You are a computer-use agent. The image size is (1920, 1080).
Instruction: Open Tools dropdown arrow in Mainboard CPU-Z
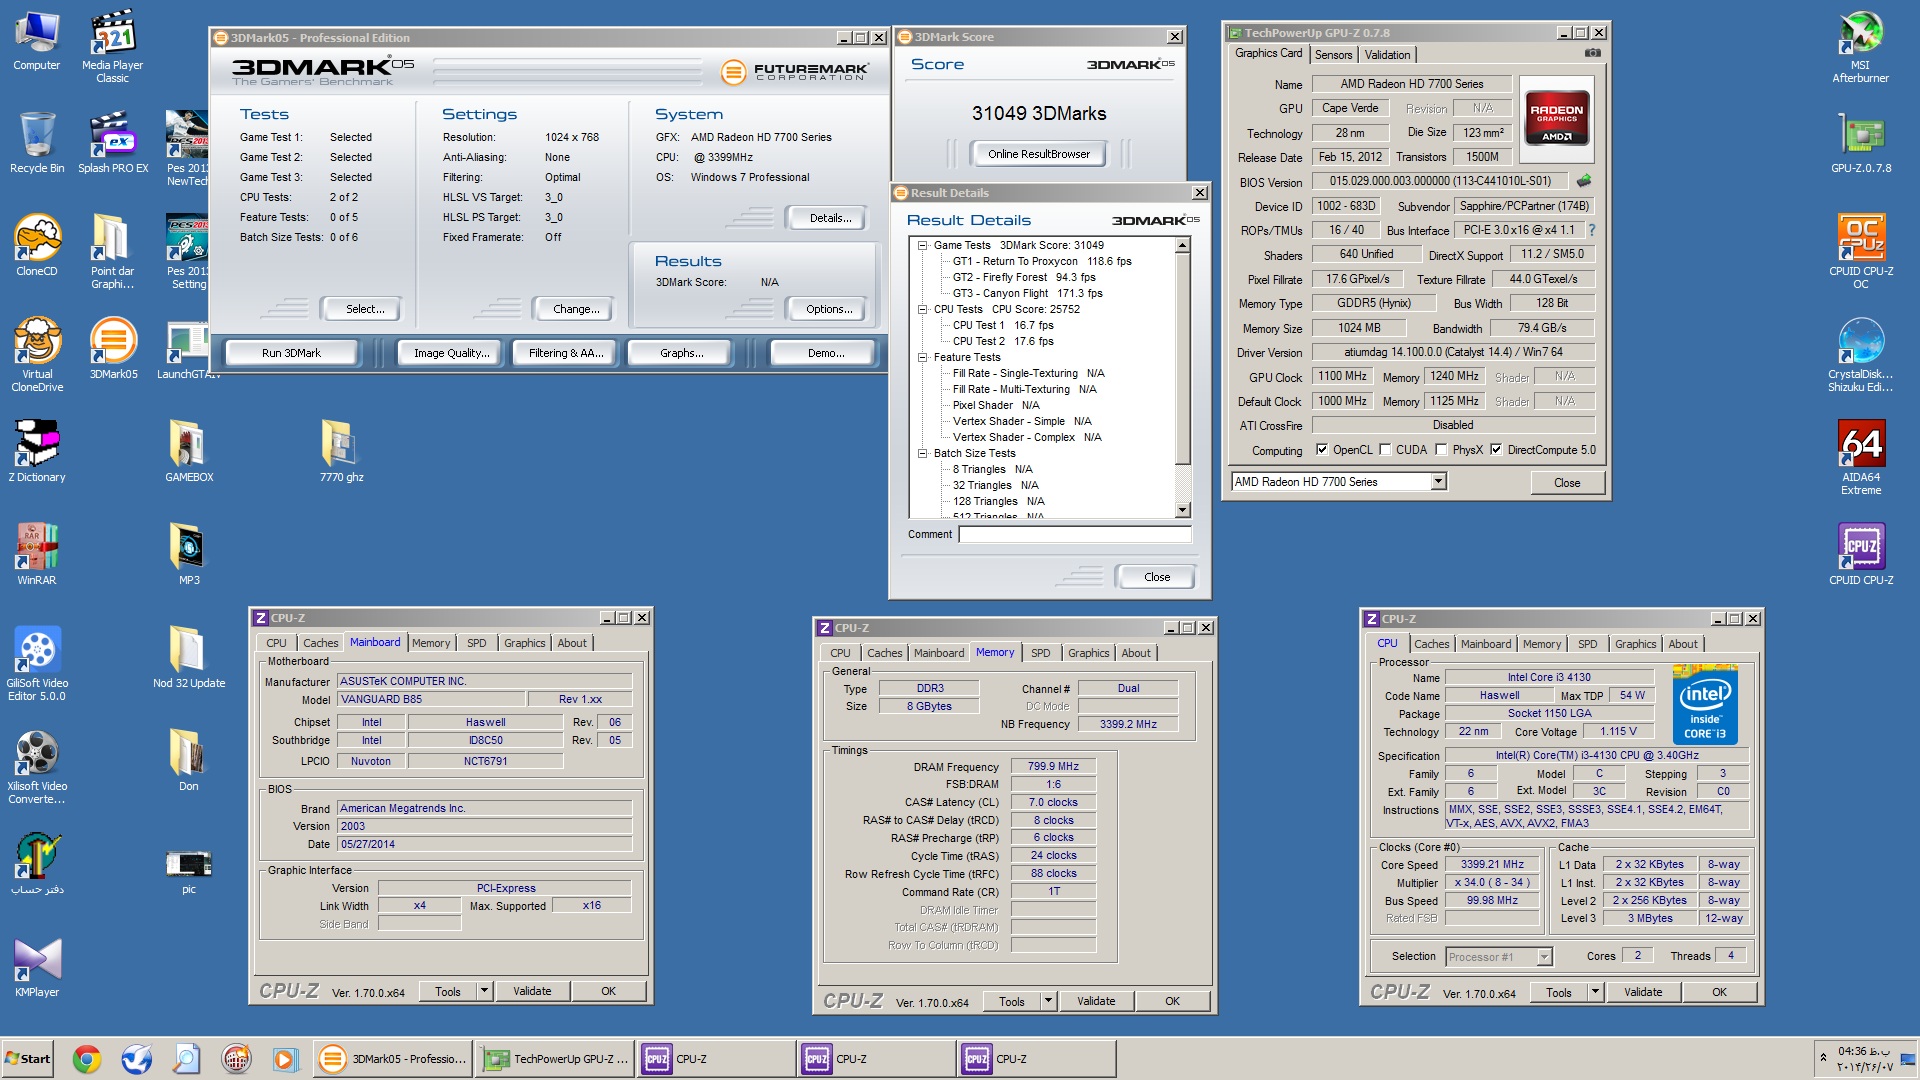point(484,991)
